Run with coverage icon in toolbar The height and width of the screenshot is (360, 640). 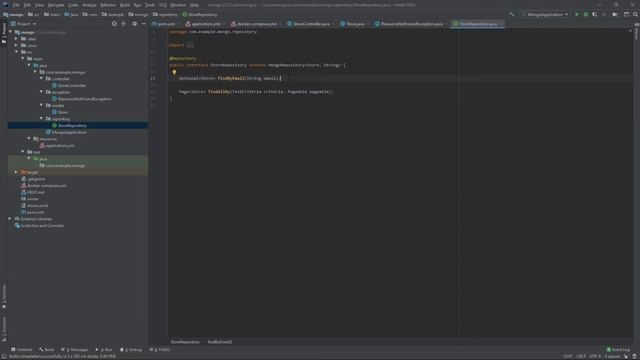coord(595,14)
